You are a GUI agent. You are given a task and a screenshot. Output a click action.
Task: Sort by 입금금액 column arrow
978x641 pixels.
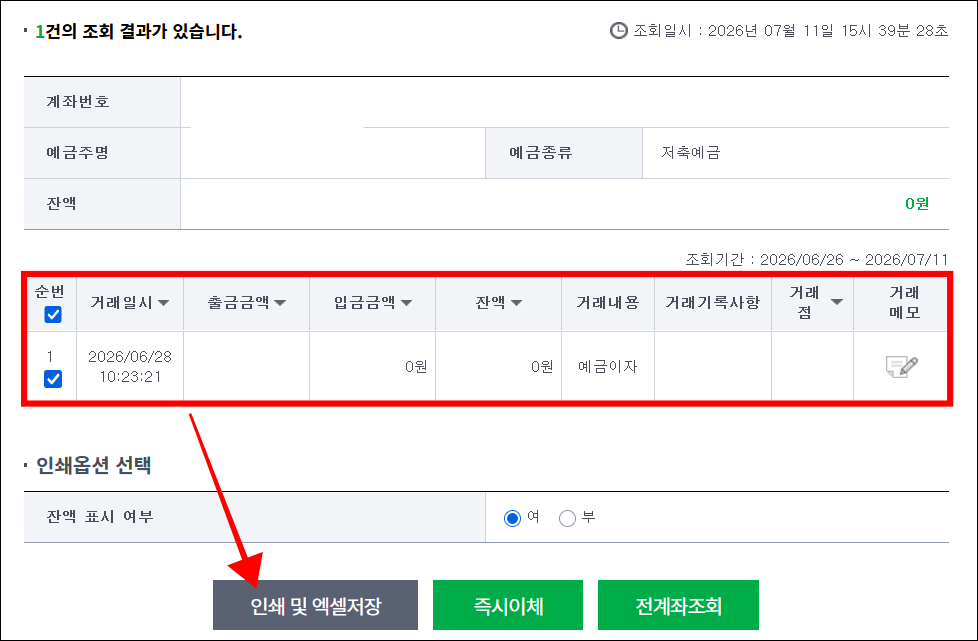407,303
